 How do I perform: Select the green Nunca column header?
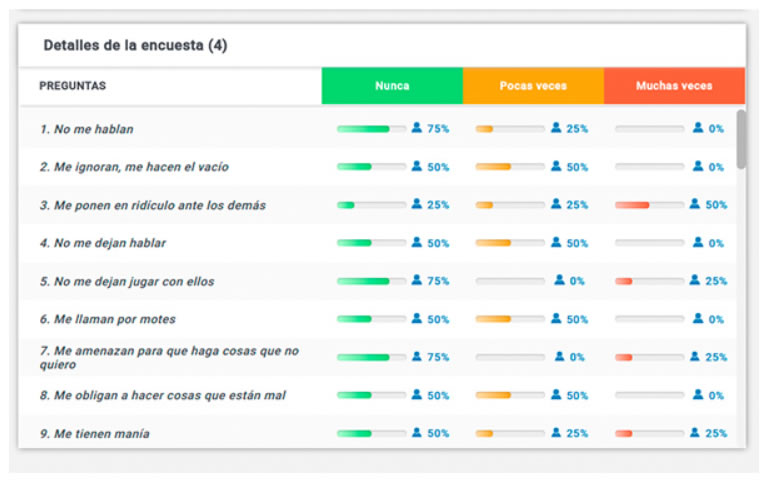pyautogui.click(x=392, y=86)
